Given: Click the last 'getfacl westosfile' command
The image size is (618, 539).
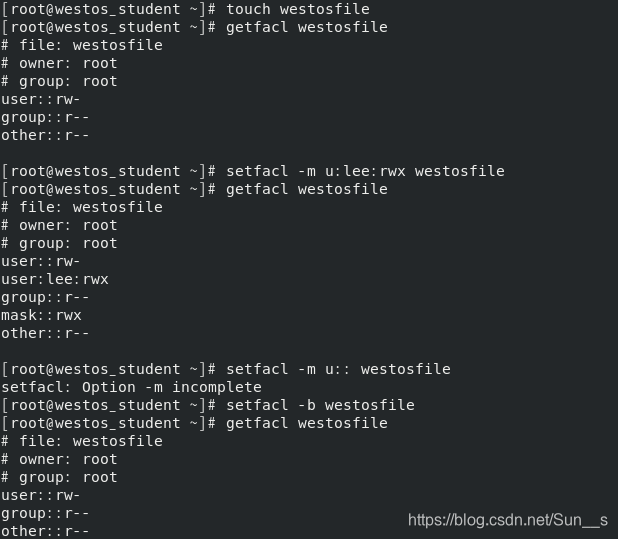Looking at the screenshot, I should click(x=307, y=423).
